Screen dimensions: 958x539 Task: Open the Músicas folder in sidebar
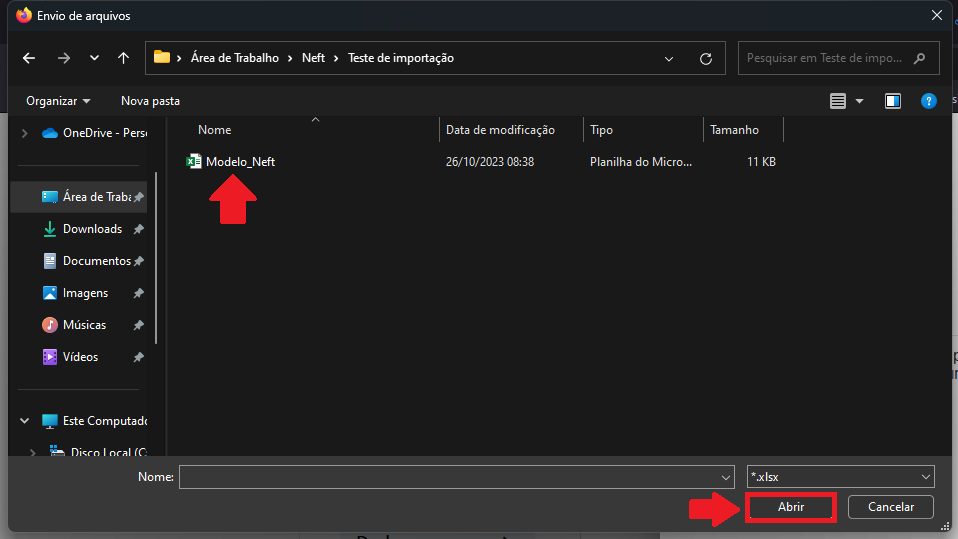tap(84, 325)
